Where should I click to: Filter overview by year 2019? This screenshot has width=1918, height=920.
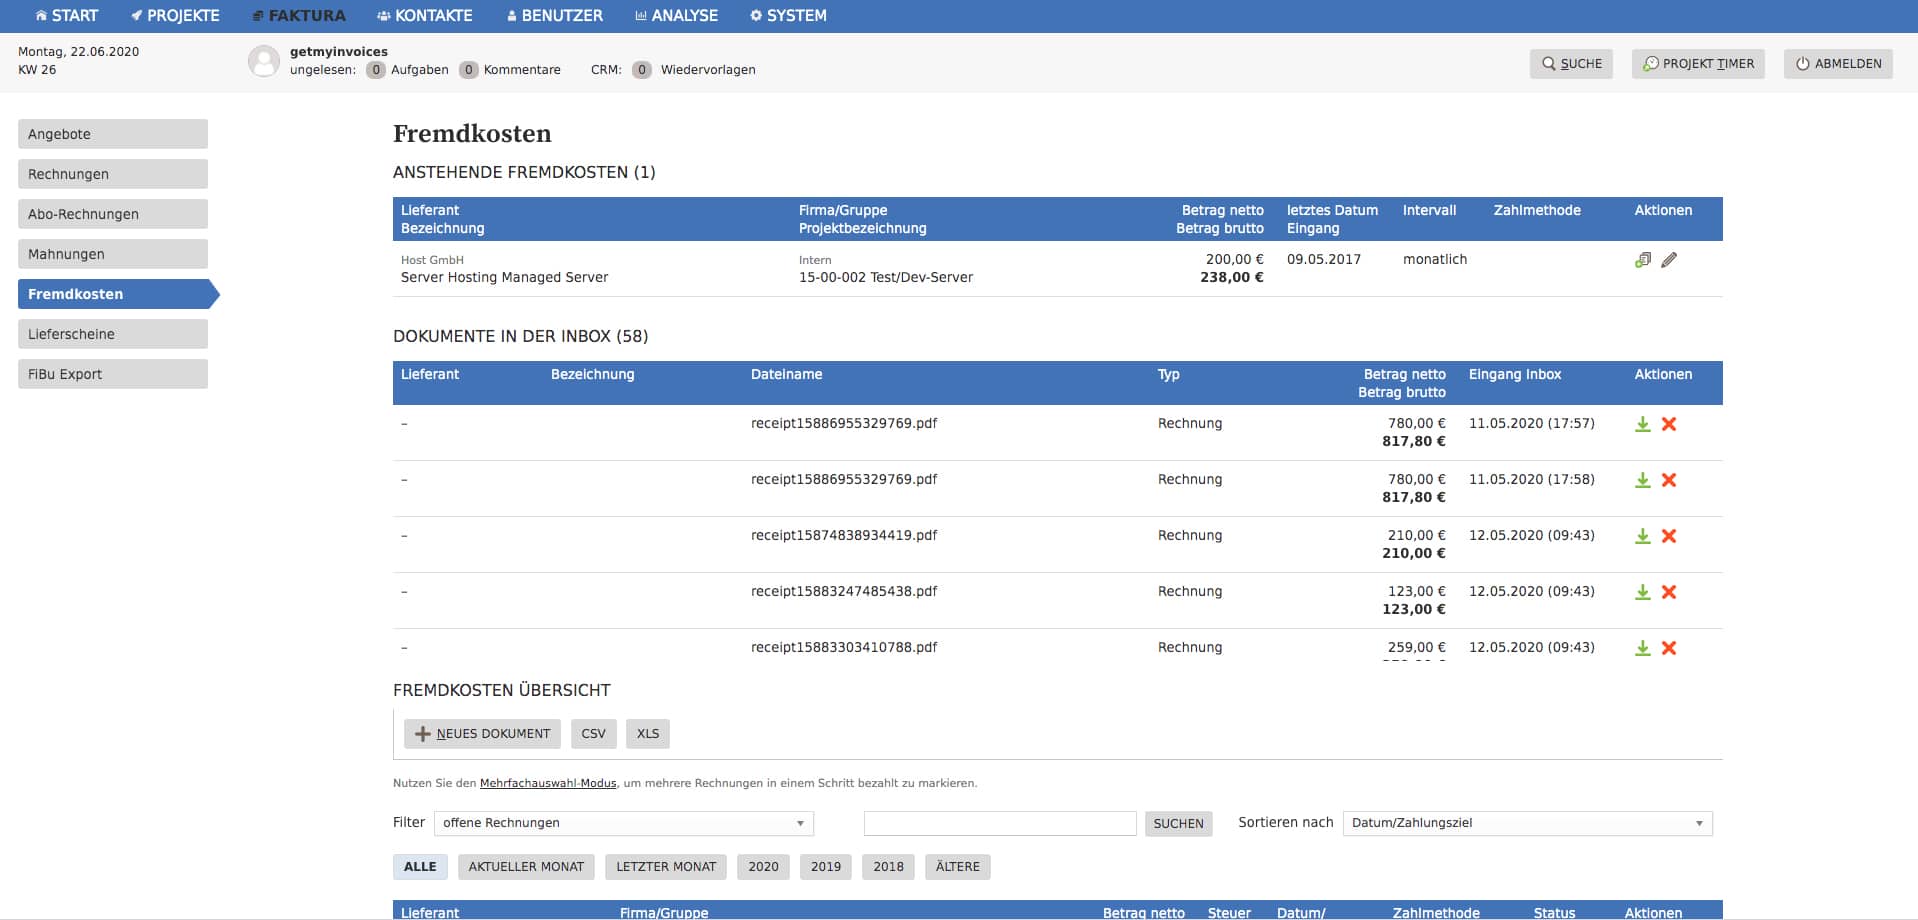[826, 867]
